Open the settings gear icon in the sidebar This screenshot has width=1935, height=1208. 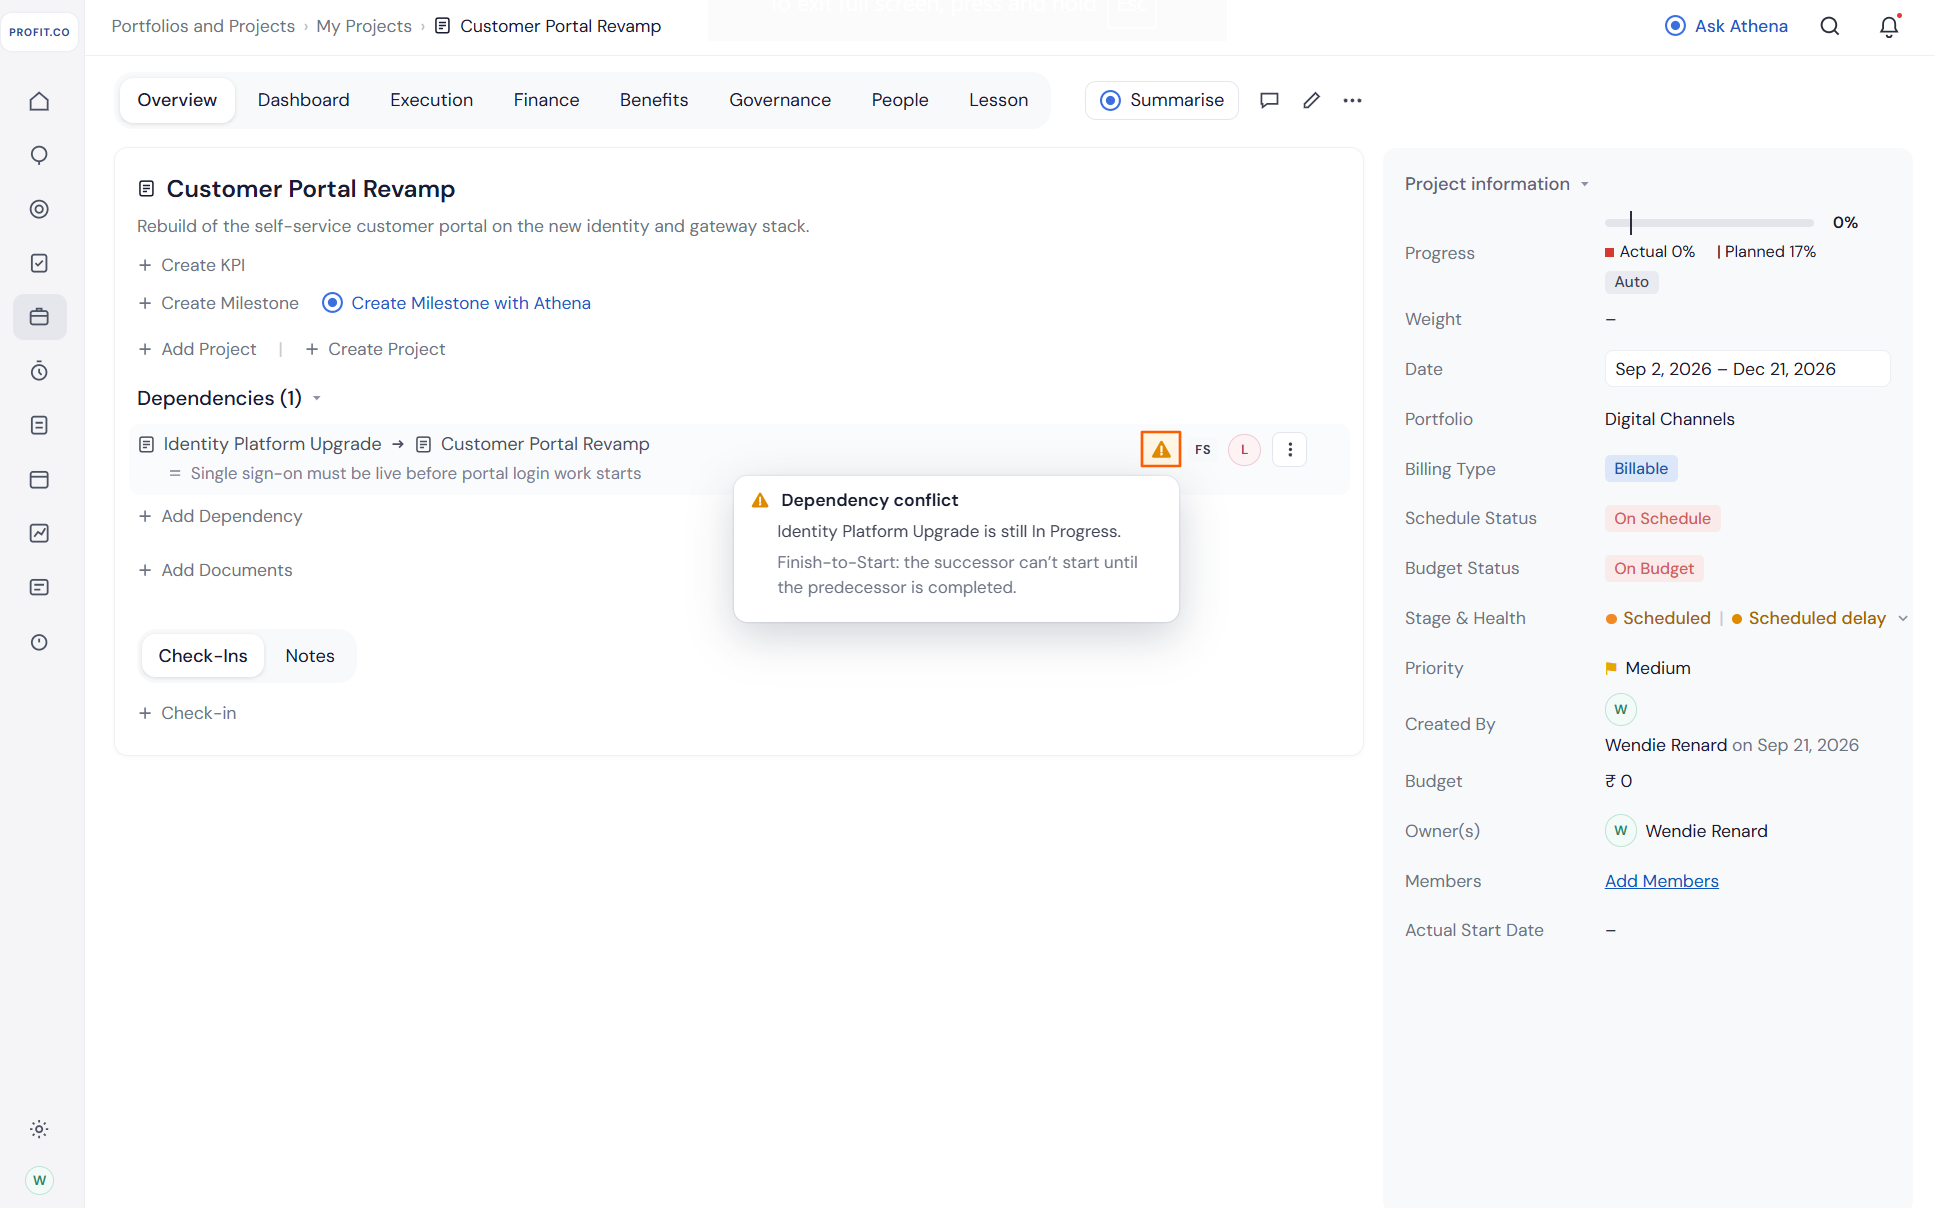[39, 1129]
